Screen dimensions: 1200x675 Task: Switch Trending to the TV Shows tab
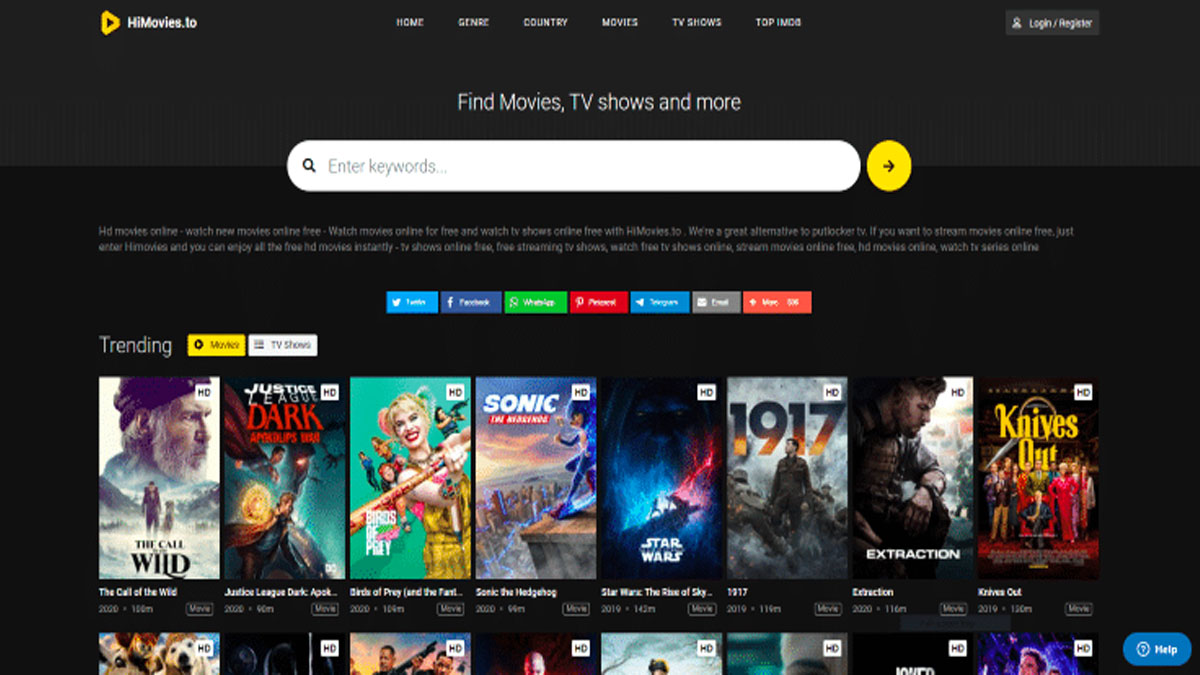(283, 345)
